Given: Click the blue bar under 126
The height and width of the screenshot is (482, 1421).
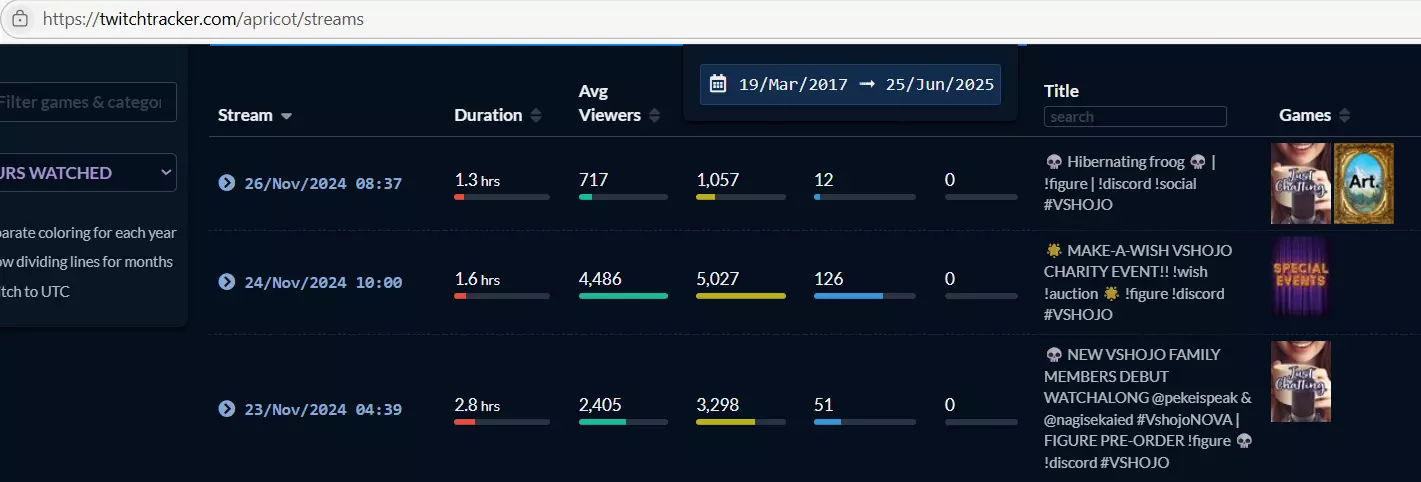Looking at the screenshot, I should coord(848,296).
